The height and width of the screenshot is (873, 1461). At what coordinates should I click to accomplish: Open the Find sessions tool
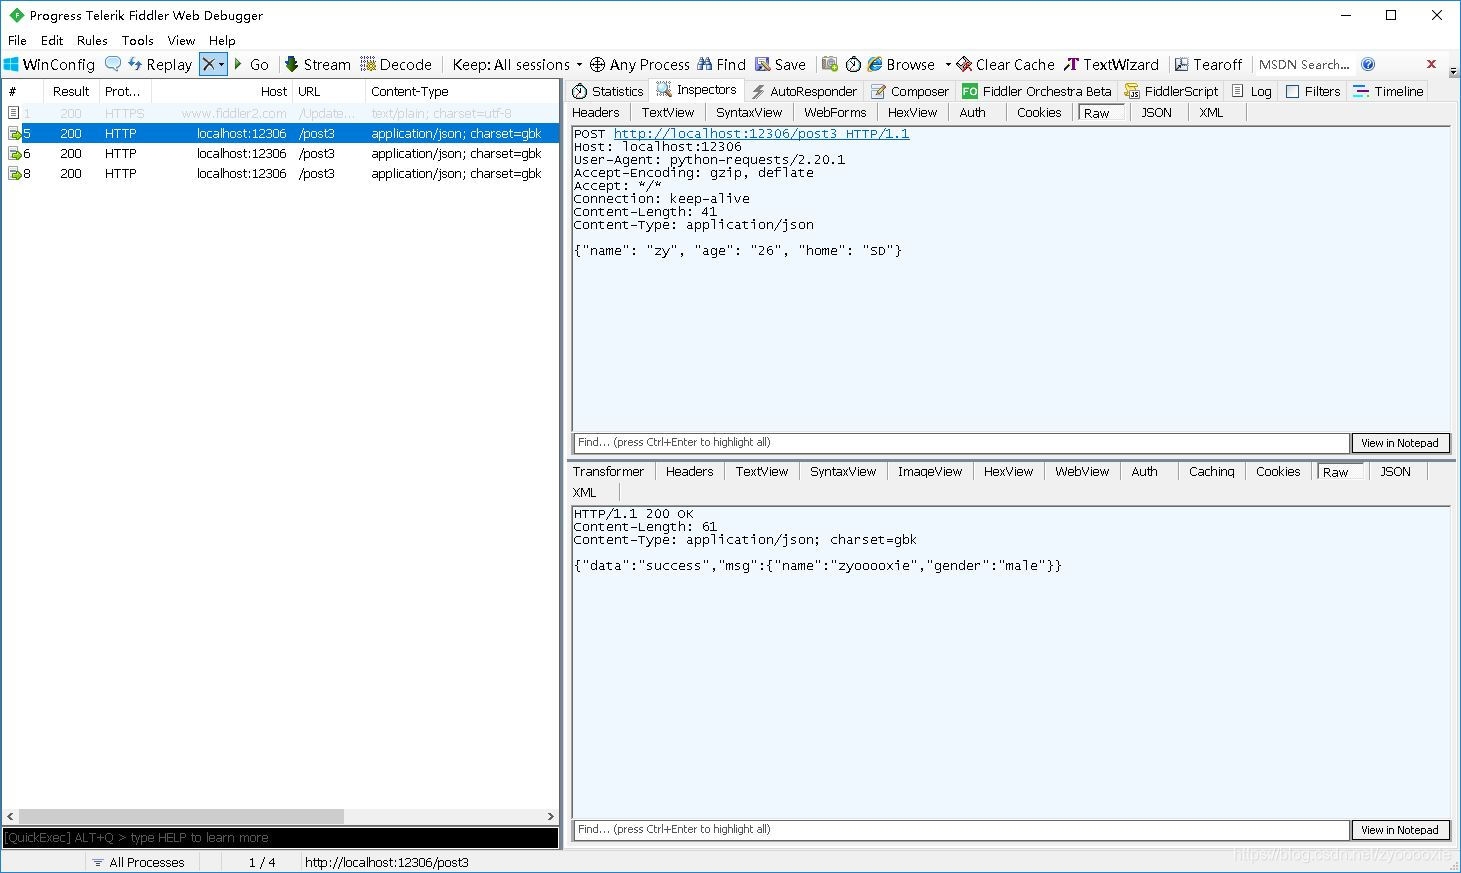[722, 64]
